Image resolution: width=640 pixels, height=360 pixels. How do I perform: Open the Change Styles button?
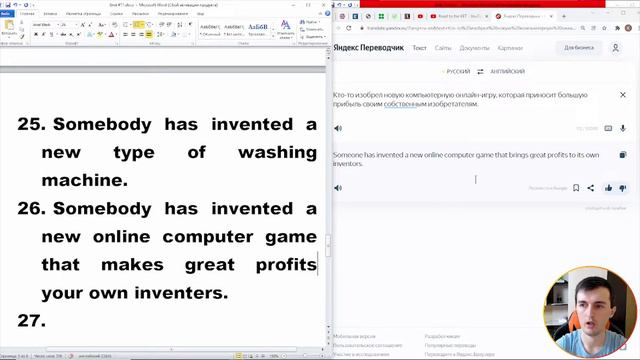click(x=286, y=29)
